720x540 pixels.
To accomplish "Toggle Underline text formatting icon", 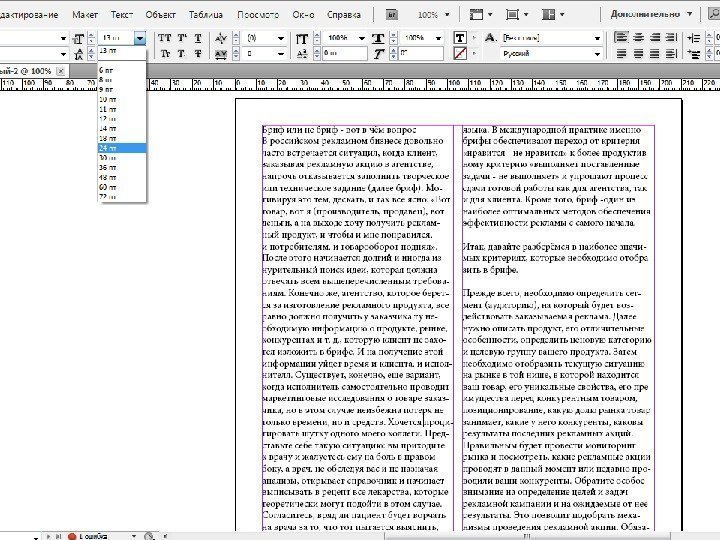I will point(198,38).
